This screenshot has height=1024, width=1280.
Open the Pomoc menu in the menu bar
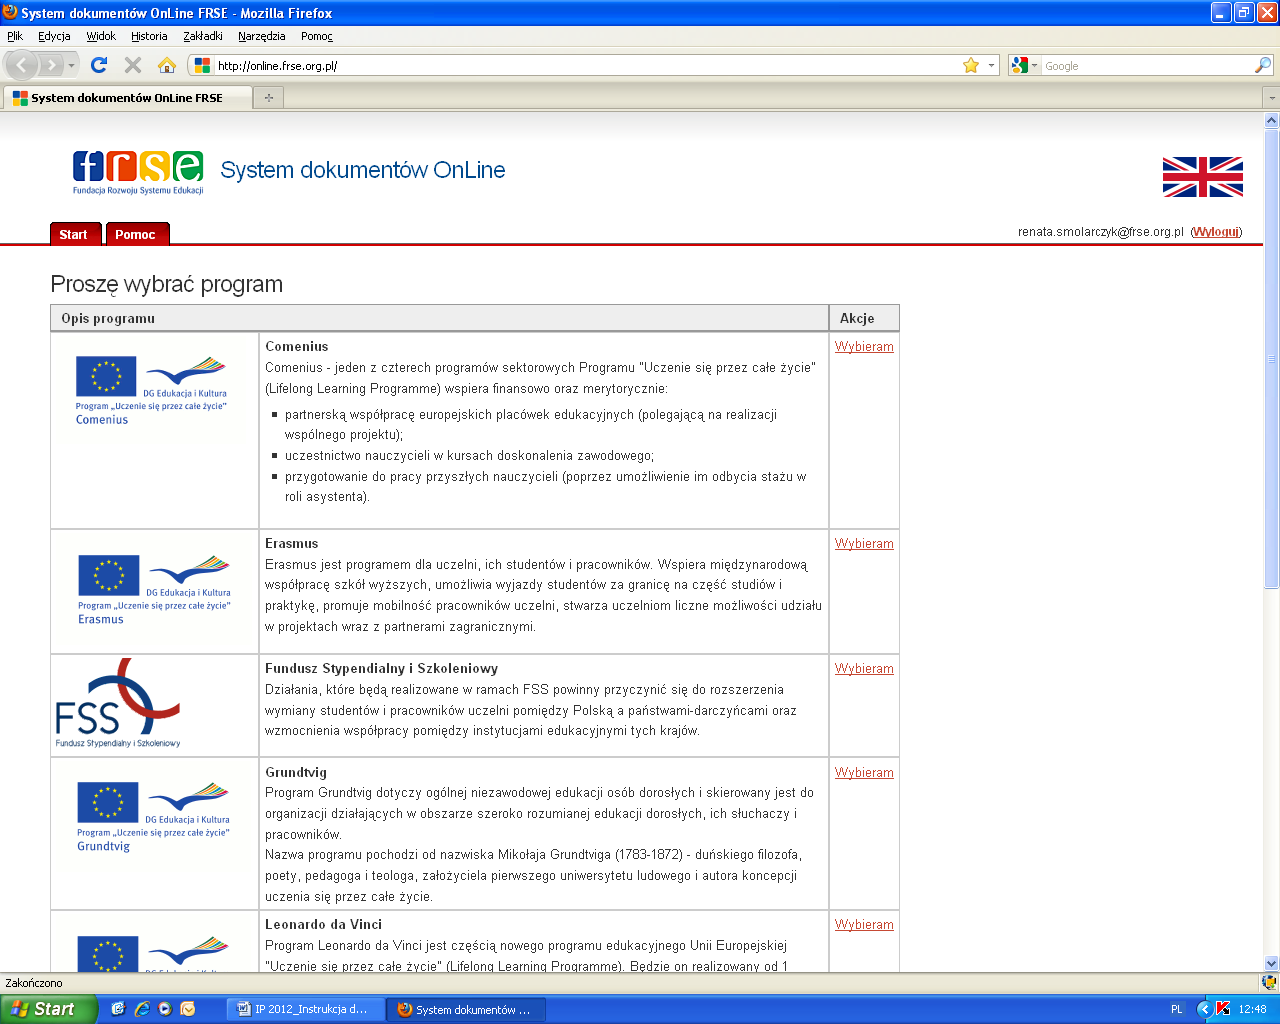(317, 36)
